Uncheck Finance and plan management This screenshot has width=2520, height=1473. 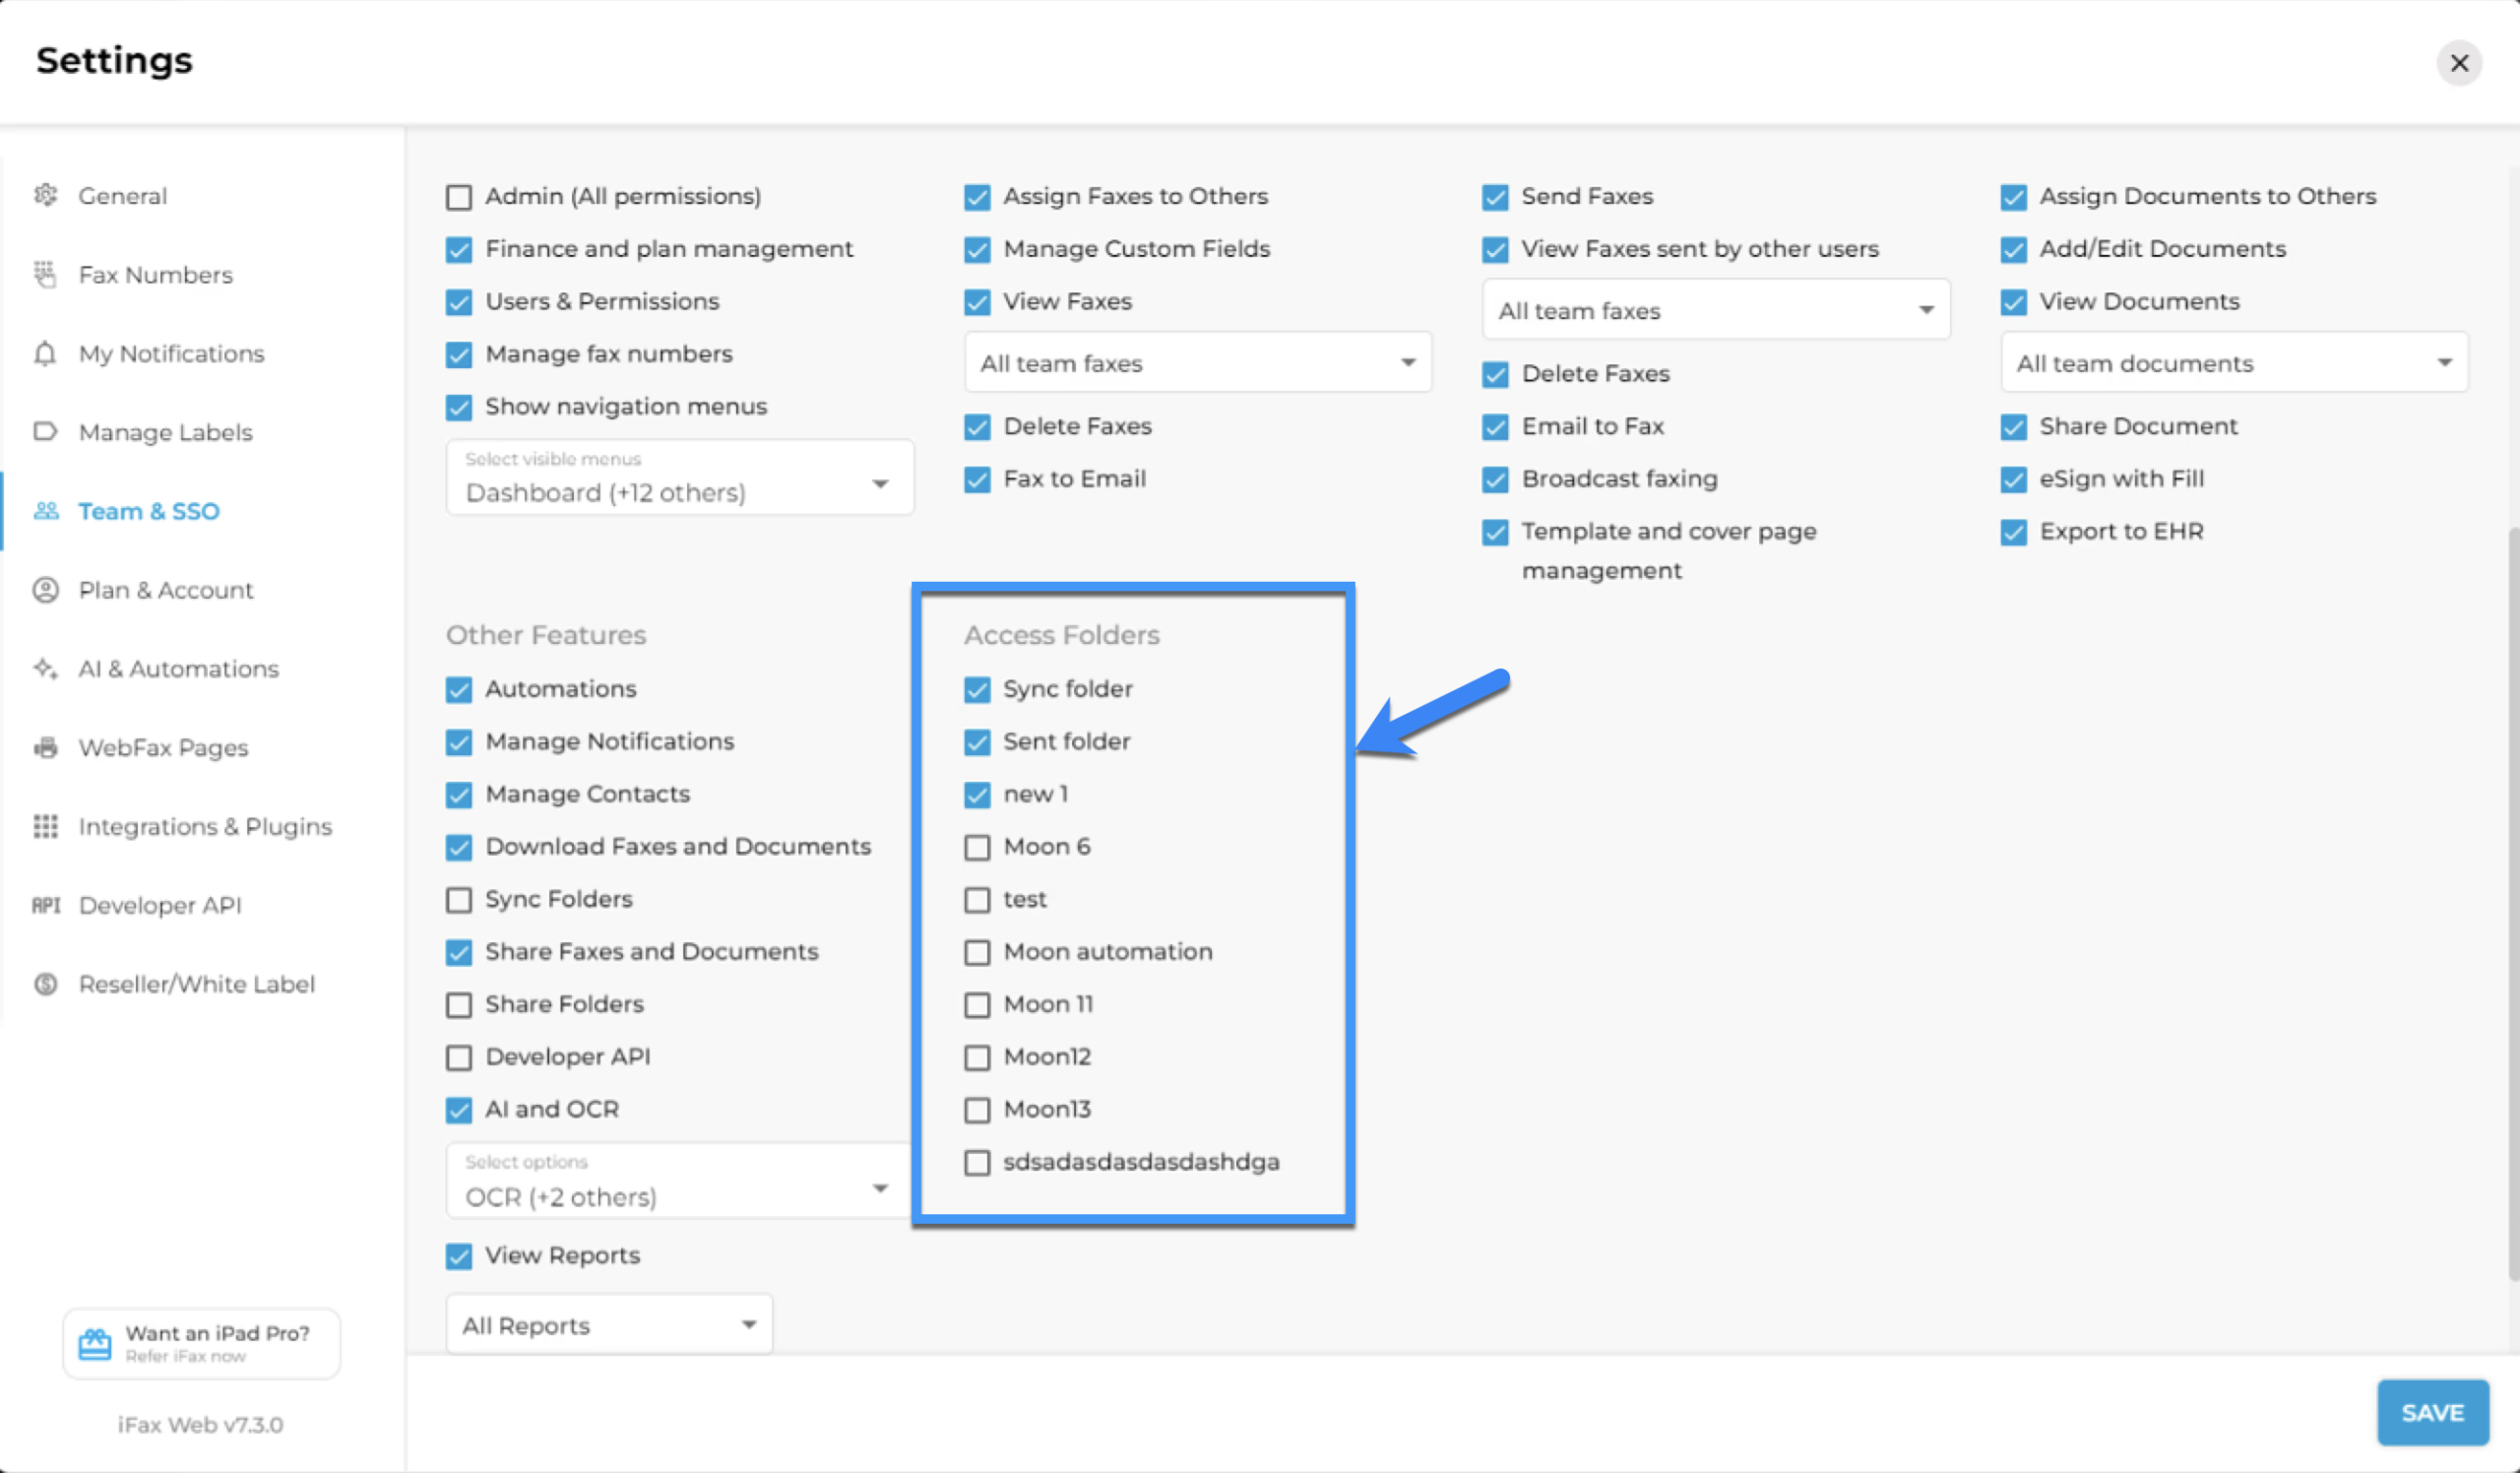pyautogui.click(x=459, y=249)
